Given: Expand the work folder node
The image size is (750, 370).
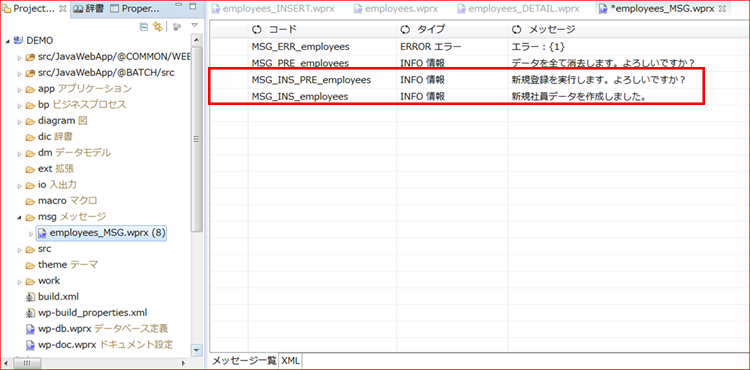Looking at the screenshot, I should tap(19, 281).
